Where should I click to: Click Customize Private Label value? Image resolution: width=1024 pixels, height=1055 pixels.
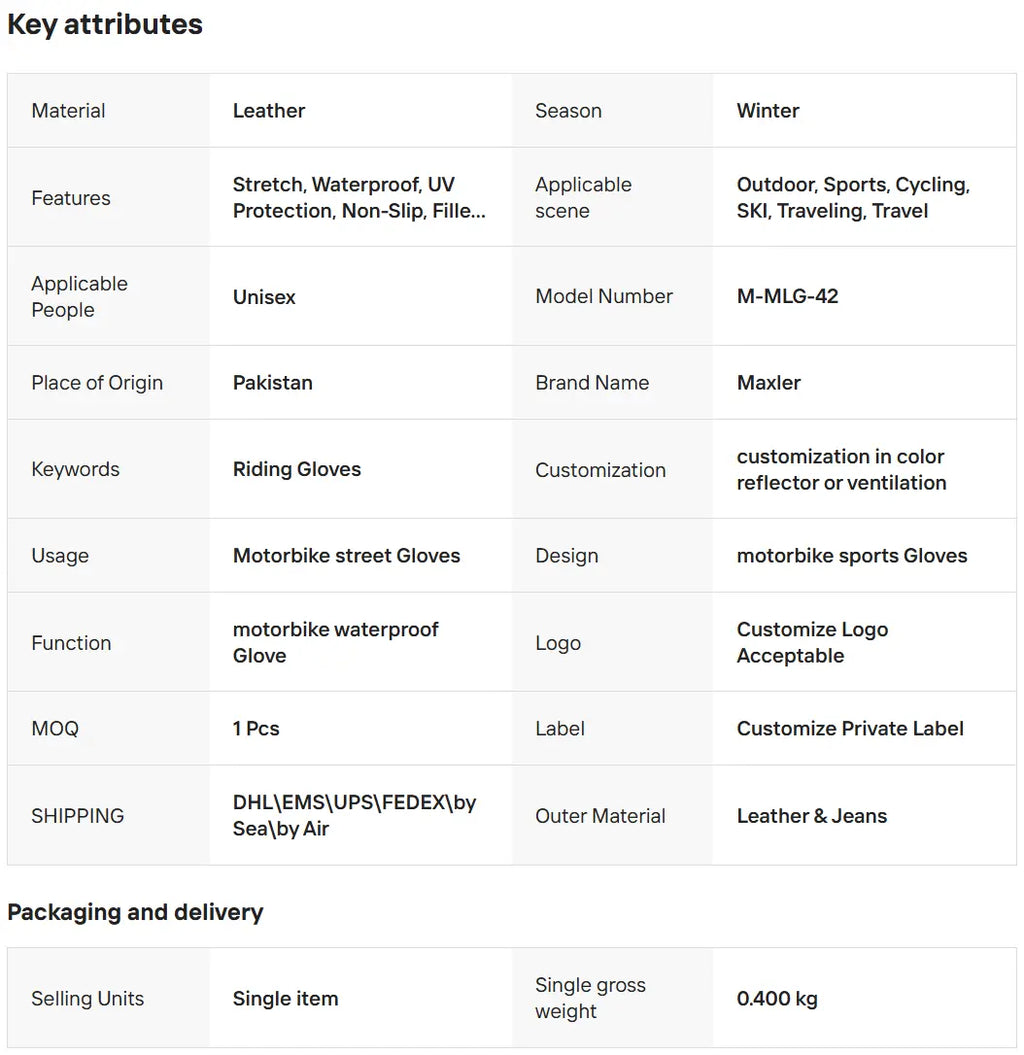click(850, 729)
